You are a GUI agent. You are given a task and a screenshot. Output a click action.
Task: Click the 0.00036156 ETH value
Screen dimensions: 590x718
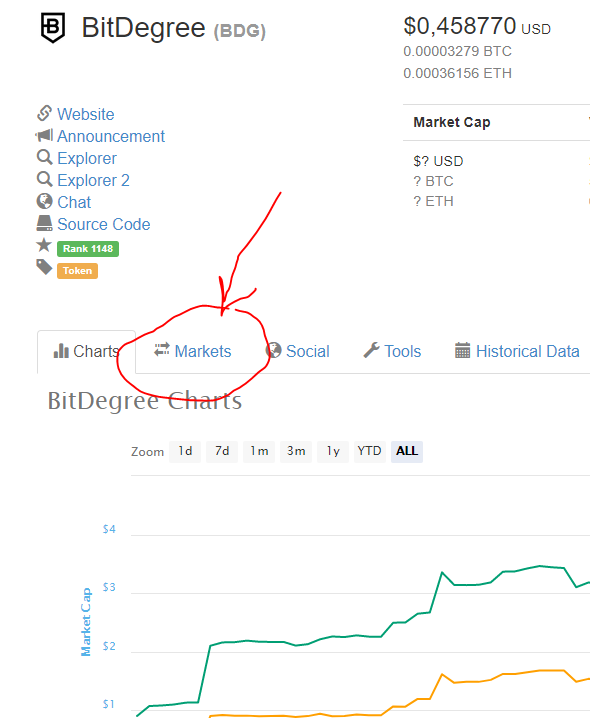[x=457, y=73]
